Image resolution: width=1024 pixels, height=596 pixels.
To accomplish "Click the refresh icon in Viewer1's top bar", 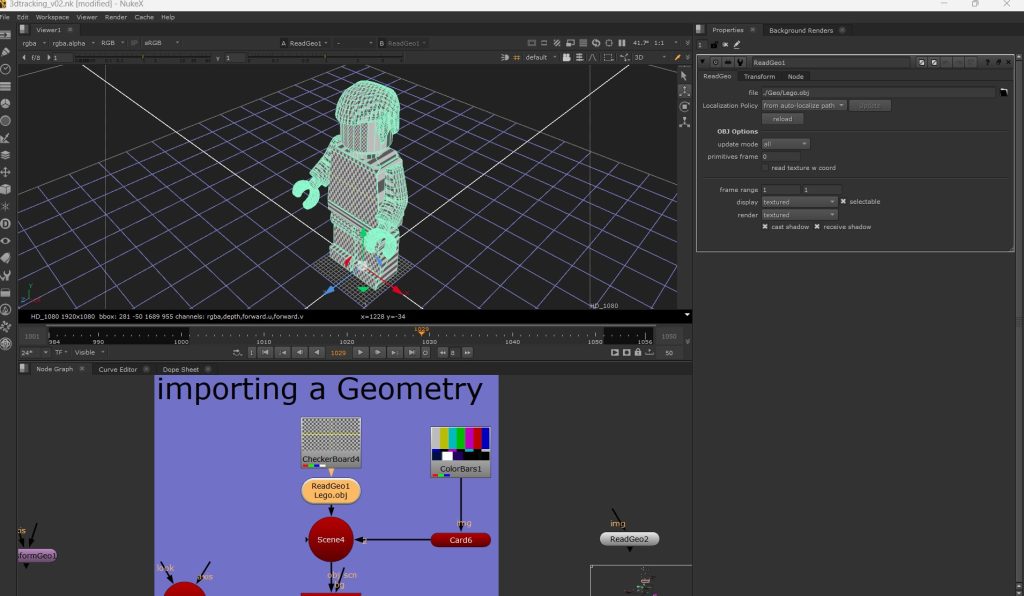I will 596,43.
